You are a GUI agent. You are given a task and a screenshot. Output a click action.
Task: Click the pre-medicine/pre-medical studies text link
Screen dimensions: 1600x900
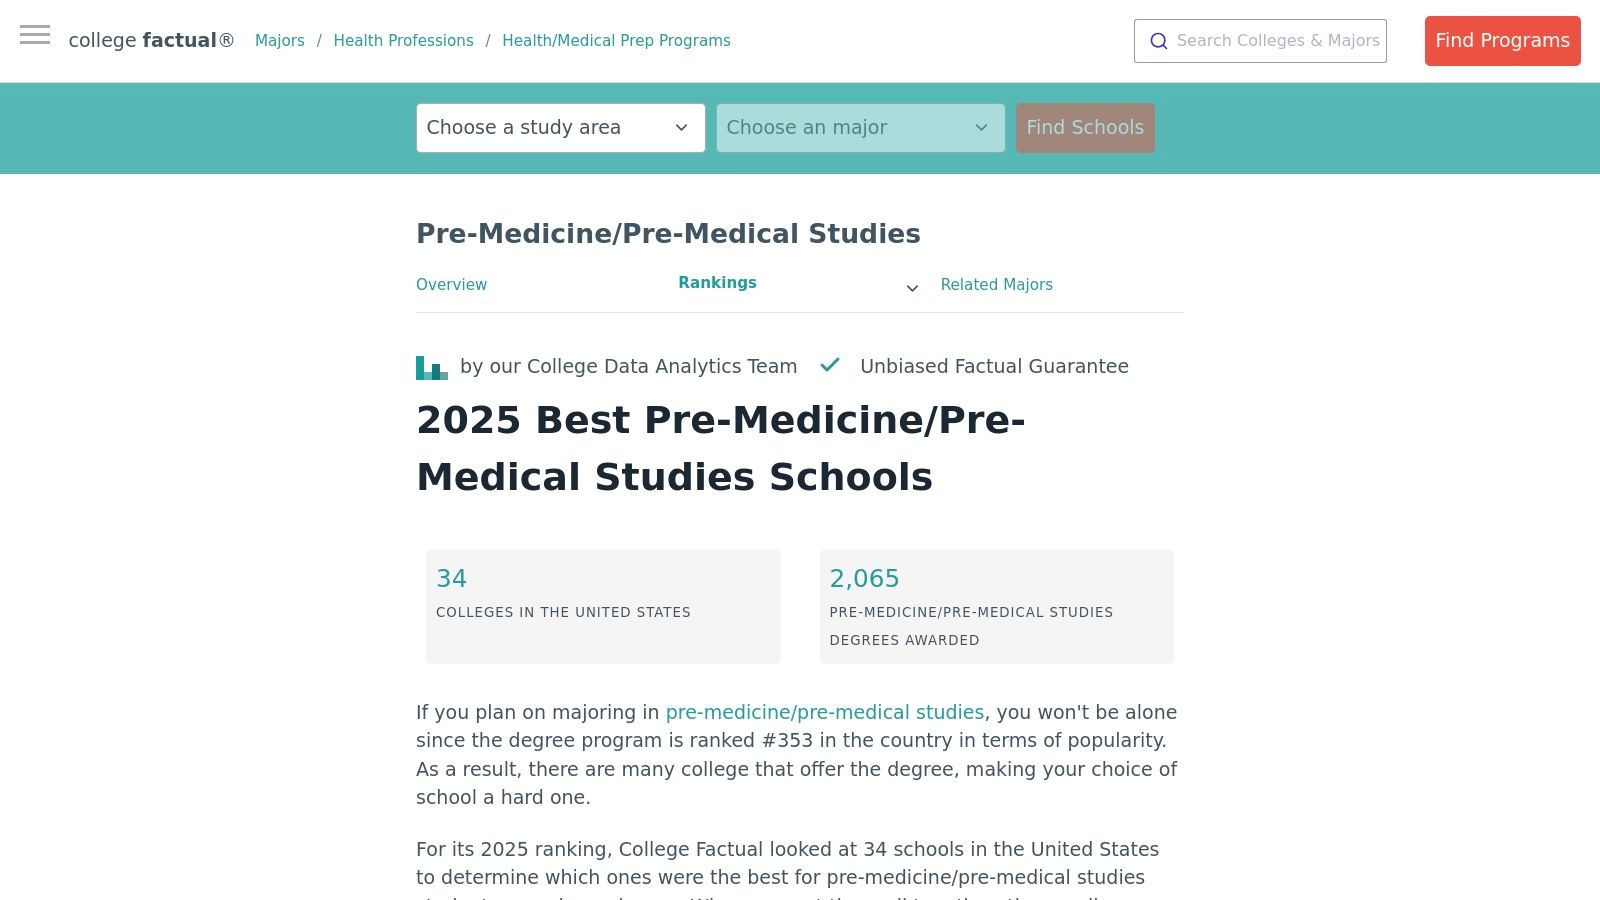[825, 712]
